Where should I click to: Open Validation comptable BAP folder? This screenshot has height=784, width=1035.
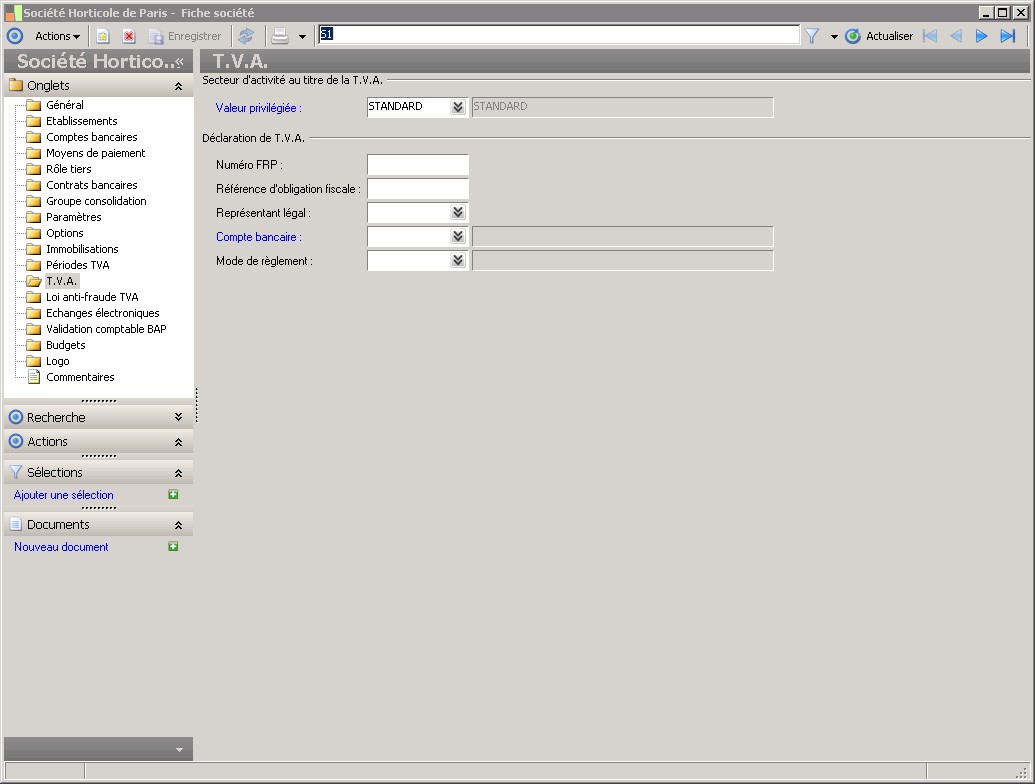pyautogui.click(x=106, y=329)
